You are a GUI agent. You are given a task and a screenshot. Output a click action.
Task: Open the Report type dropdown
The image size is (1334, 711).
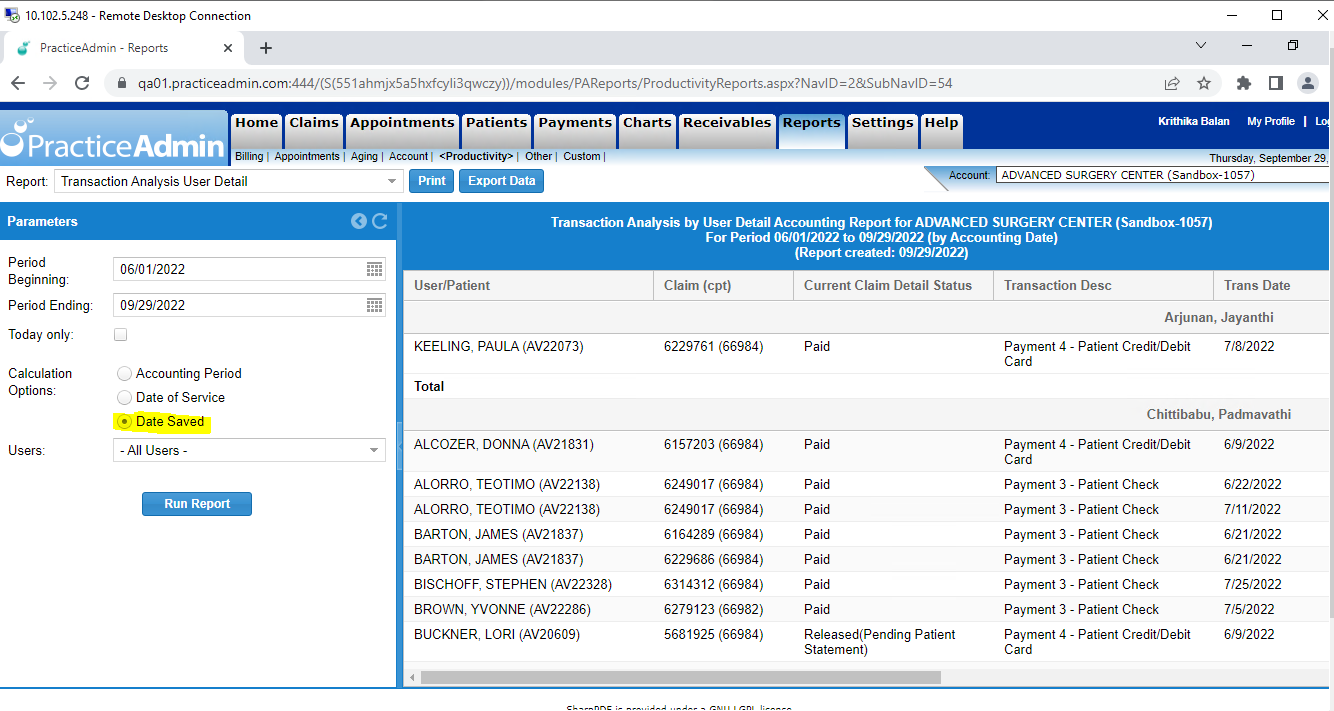tap(229, 181)
